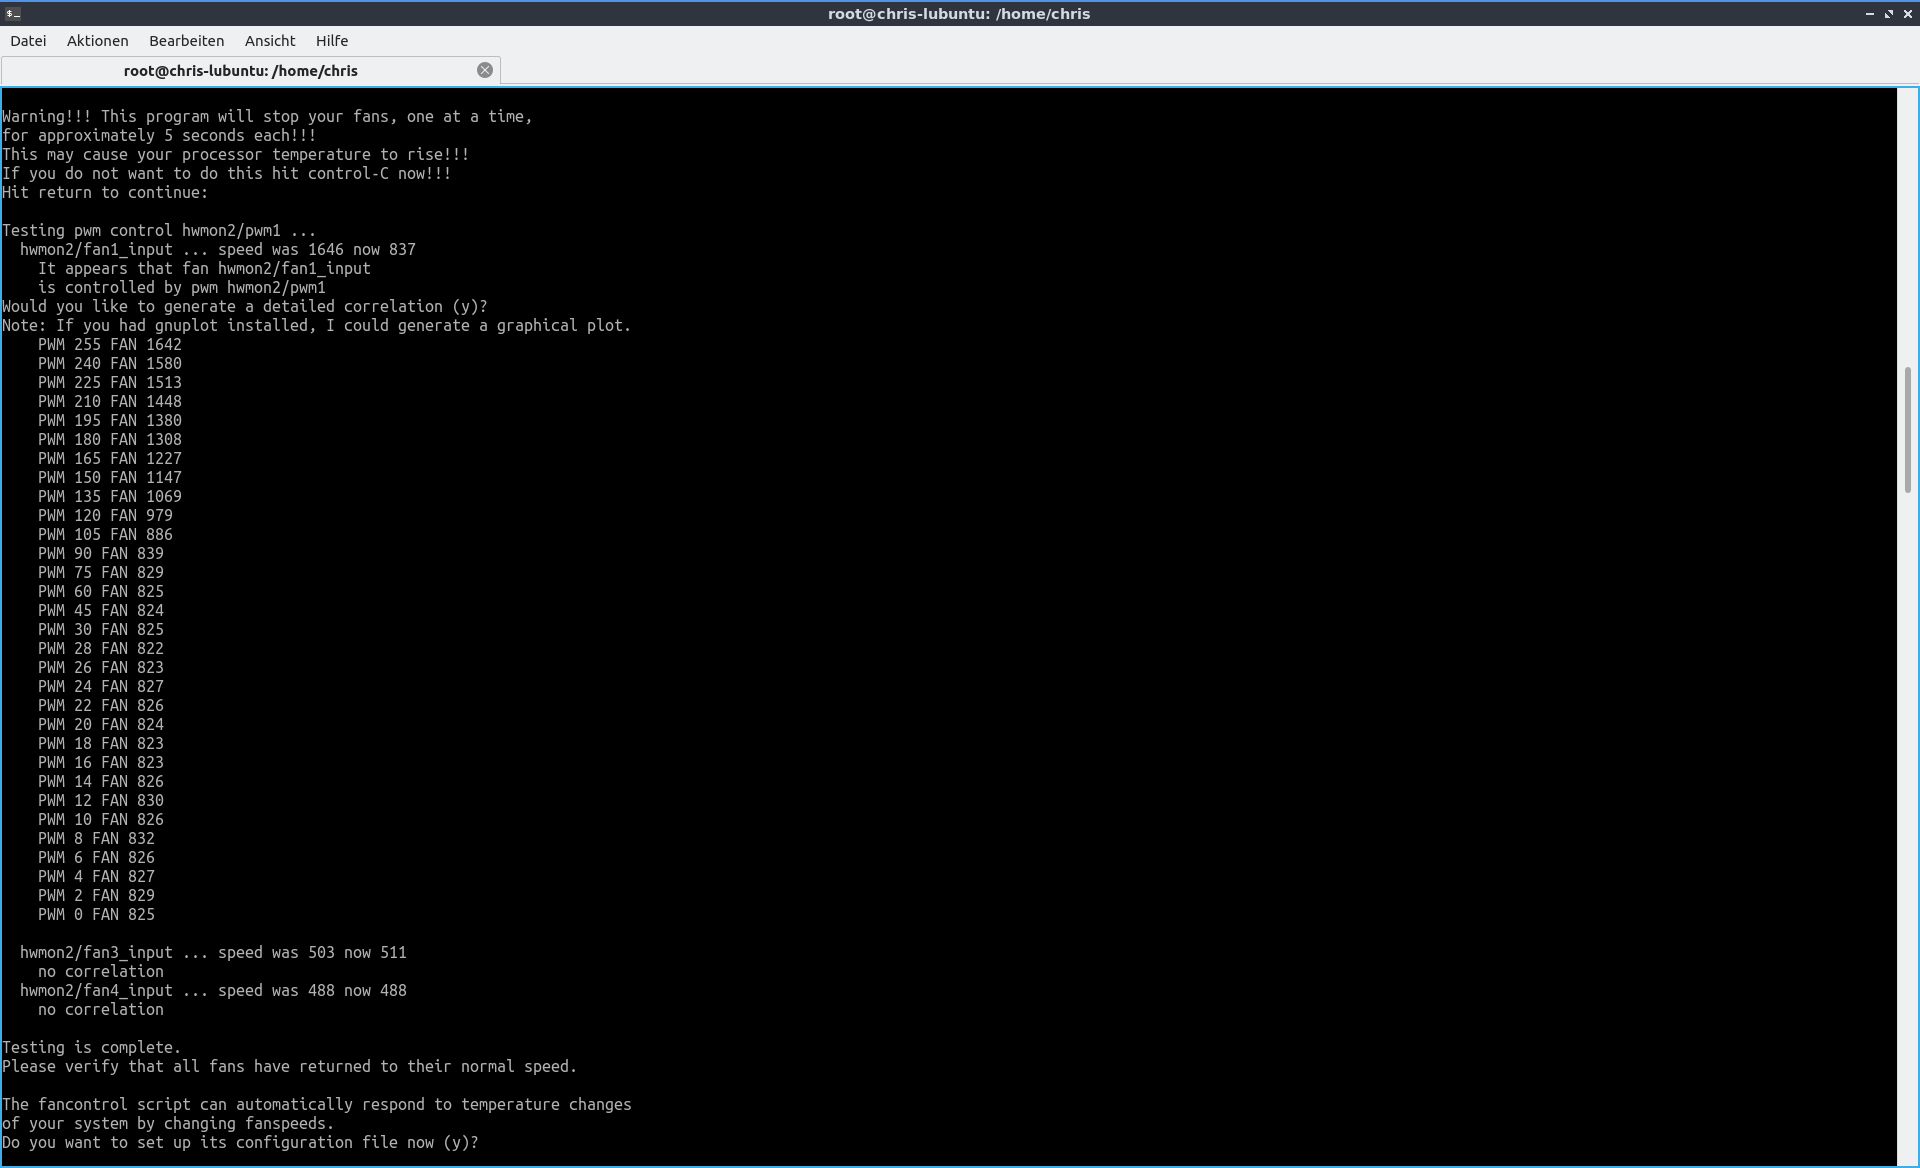Screen dimensions: 1920x1168
Task: Click the vertical scrollbar thumb
Action: pos(1908,430)
